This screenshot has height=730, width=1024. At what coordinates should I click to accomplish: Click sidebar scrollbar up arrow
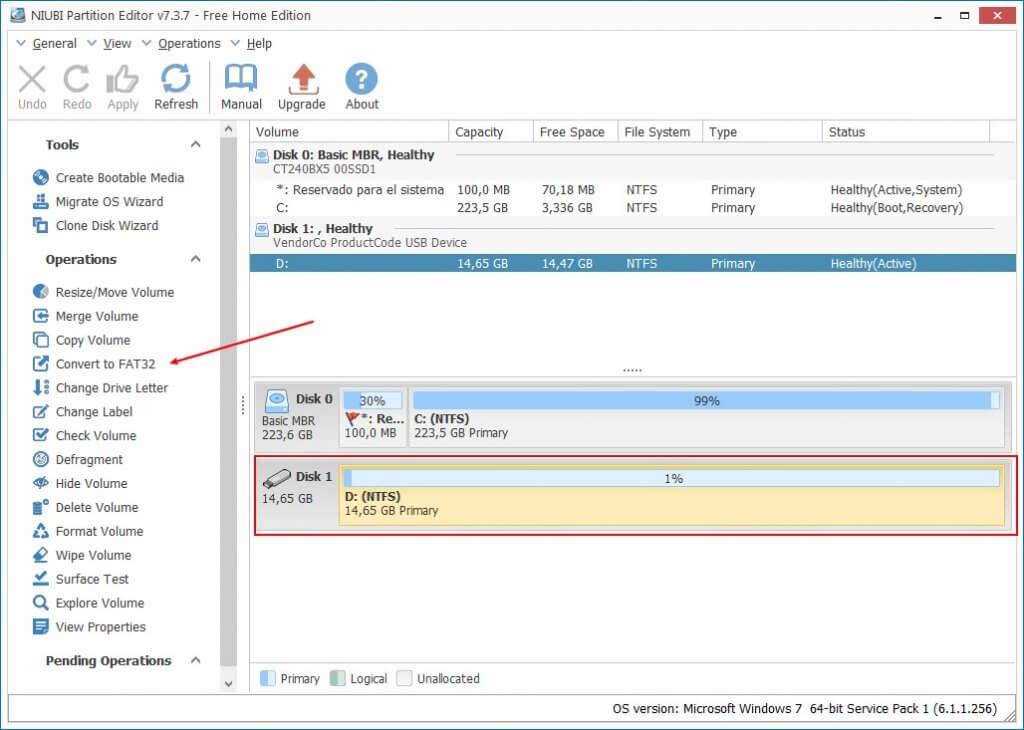coord(228,129)
